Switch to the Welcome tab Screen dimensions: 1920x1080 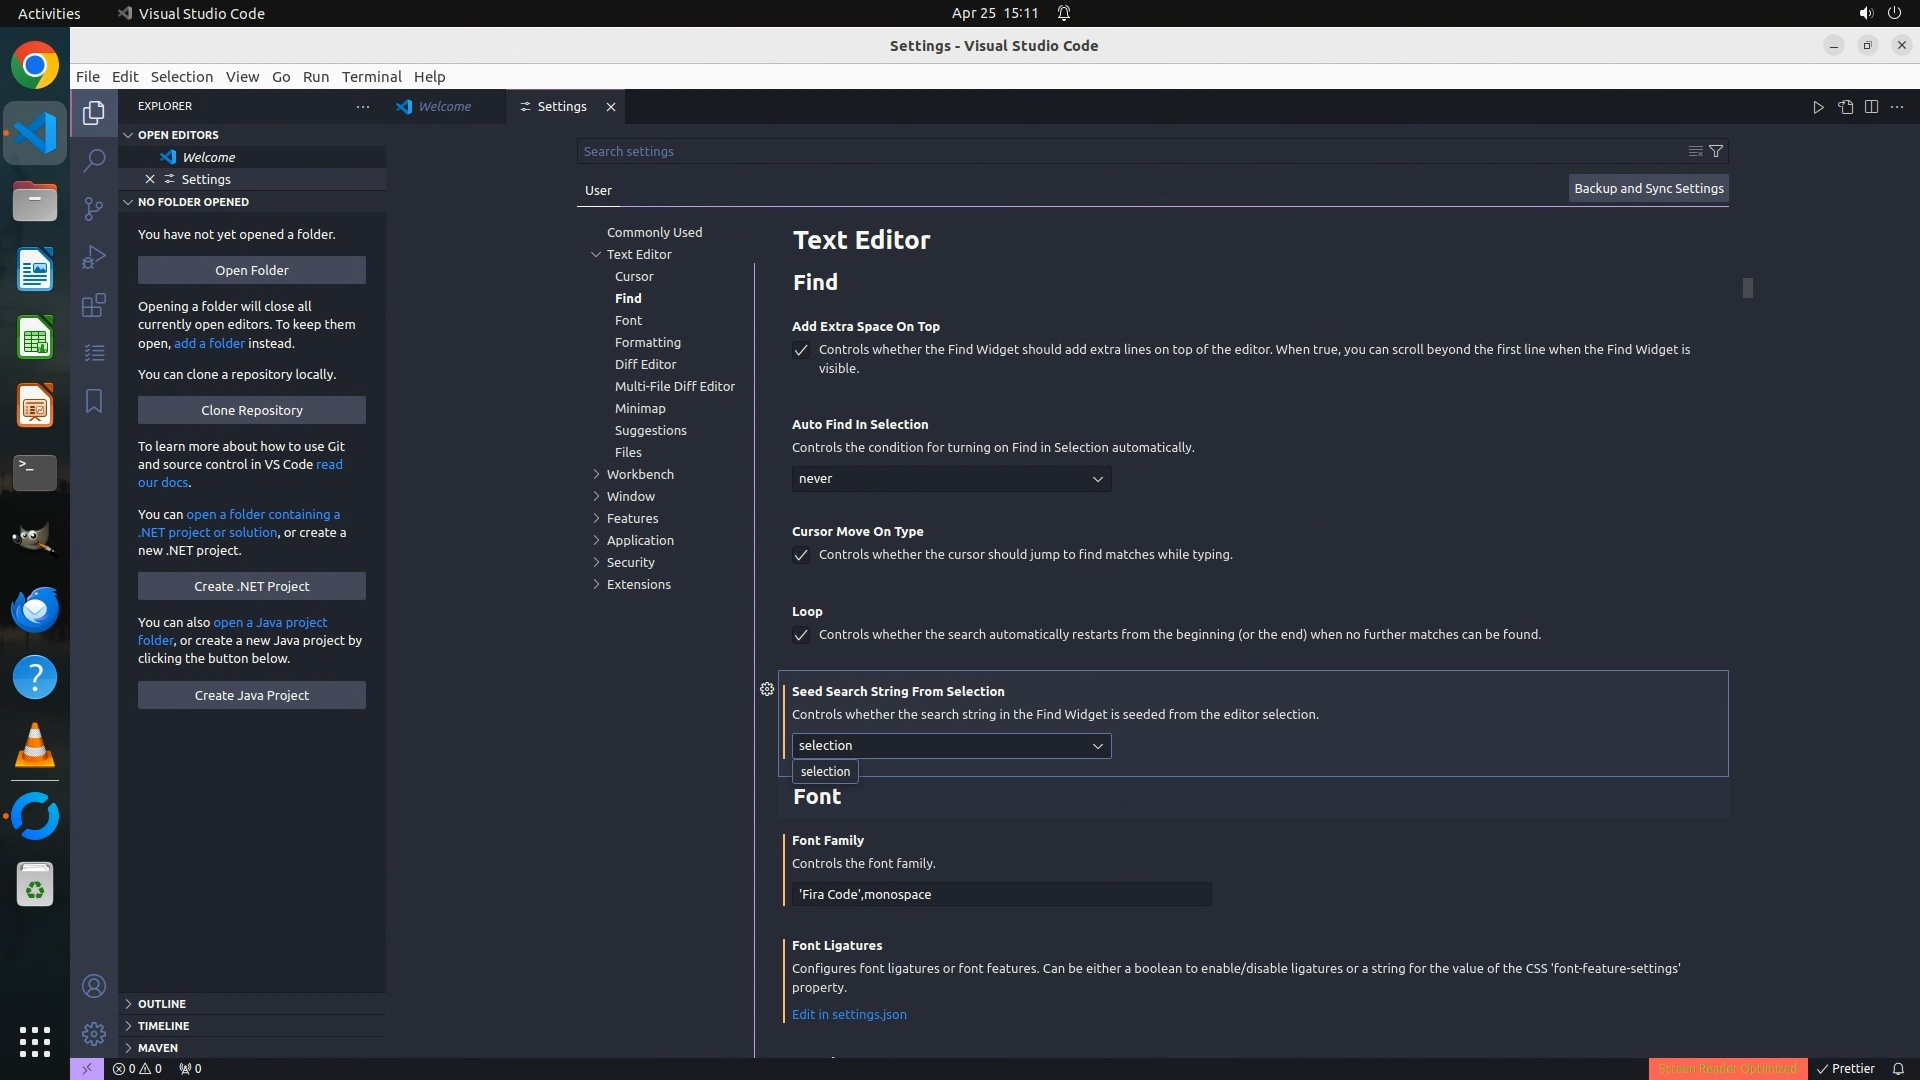point(444,107)
